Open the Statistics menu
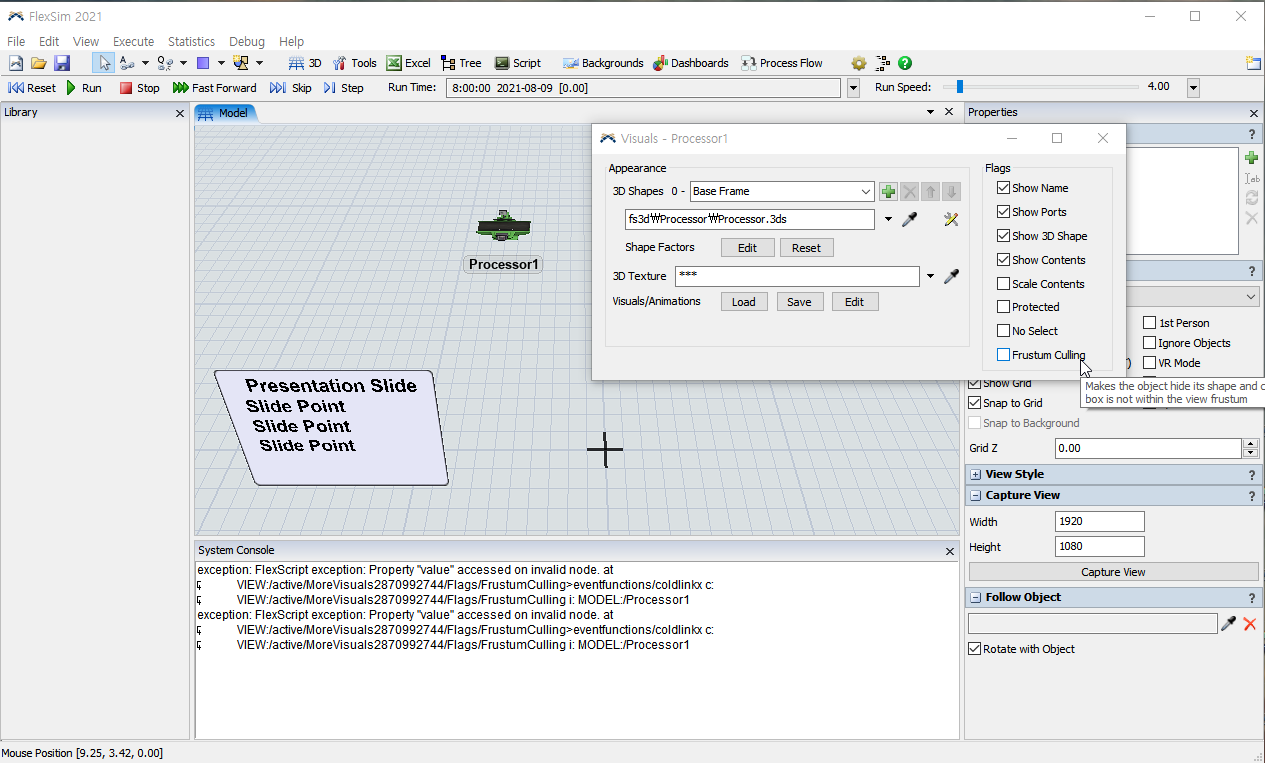The width and height of the screenshot is (1265, 763). coord(191,42)
